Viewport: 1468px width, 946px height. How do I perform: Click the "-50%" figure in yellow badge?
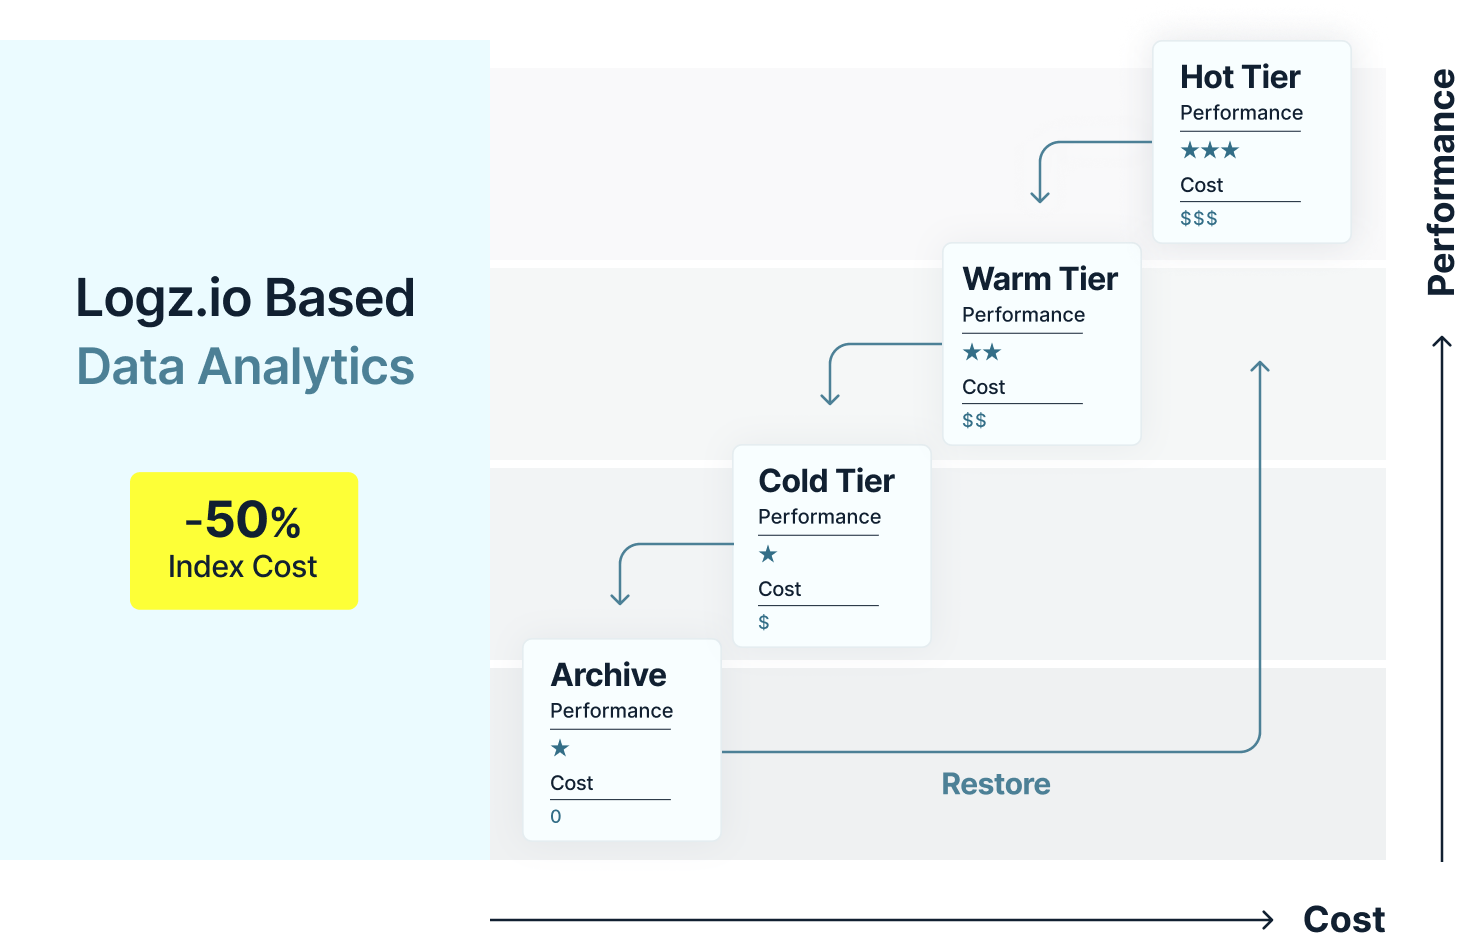click(243, 520)
